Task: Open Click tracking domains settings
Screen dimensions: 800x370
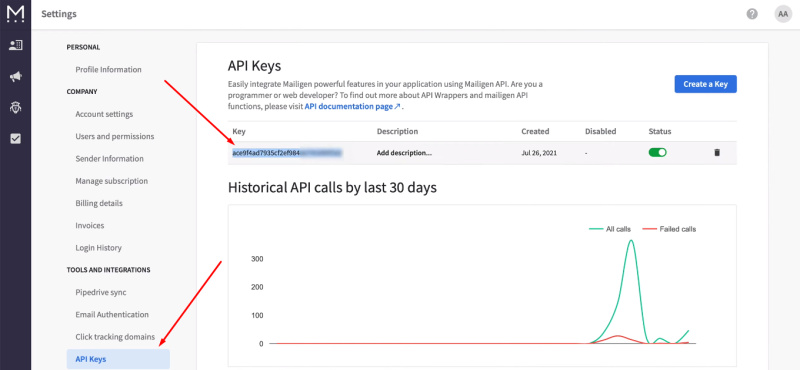Action: coord(115,337)
